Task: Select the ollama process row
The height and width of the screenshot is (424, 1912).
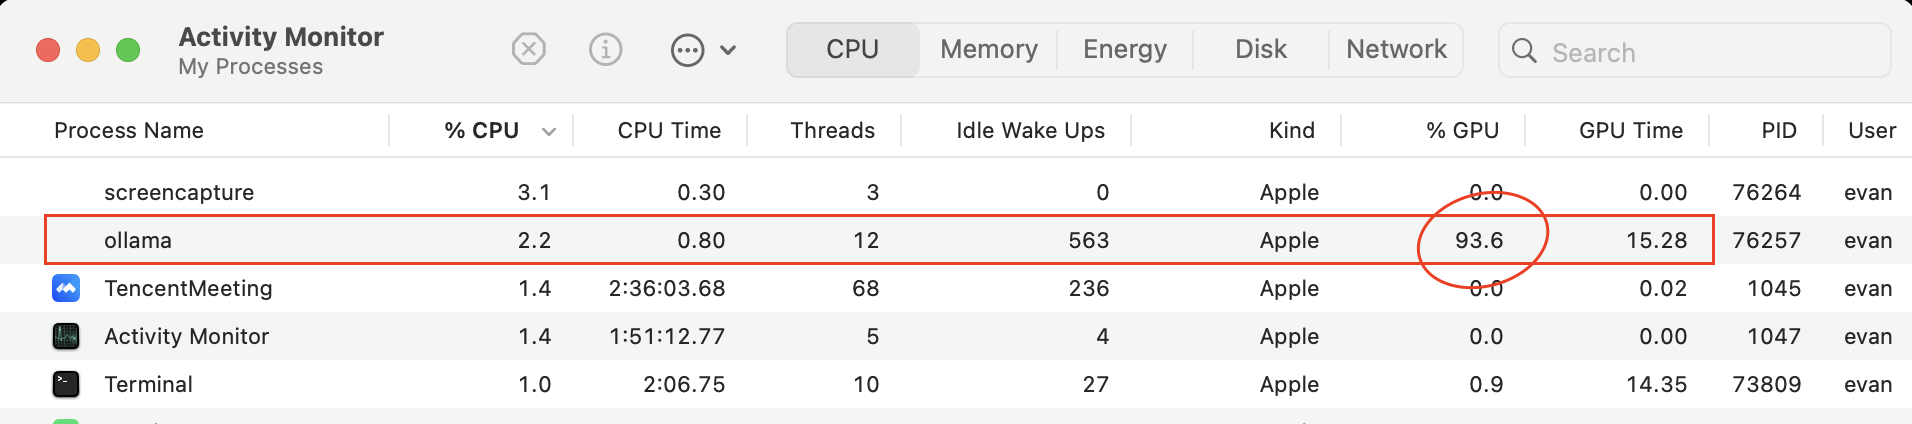Action: point(956,240)
